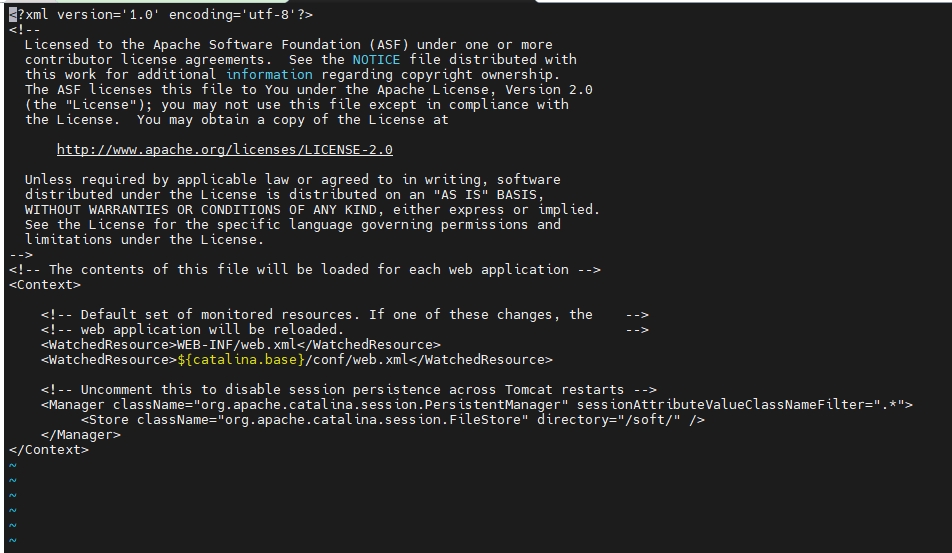Screen dimensions: 952x553
Task: Click the WEB-INF/web.xml watched resource line
Action: (x=241, y=345)
